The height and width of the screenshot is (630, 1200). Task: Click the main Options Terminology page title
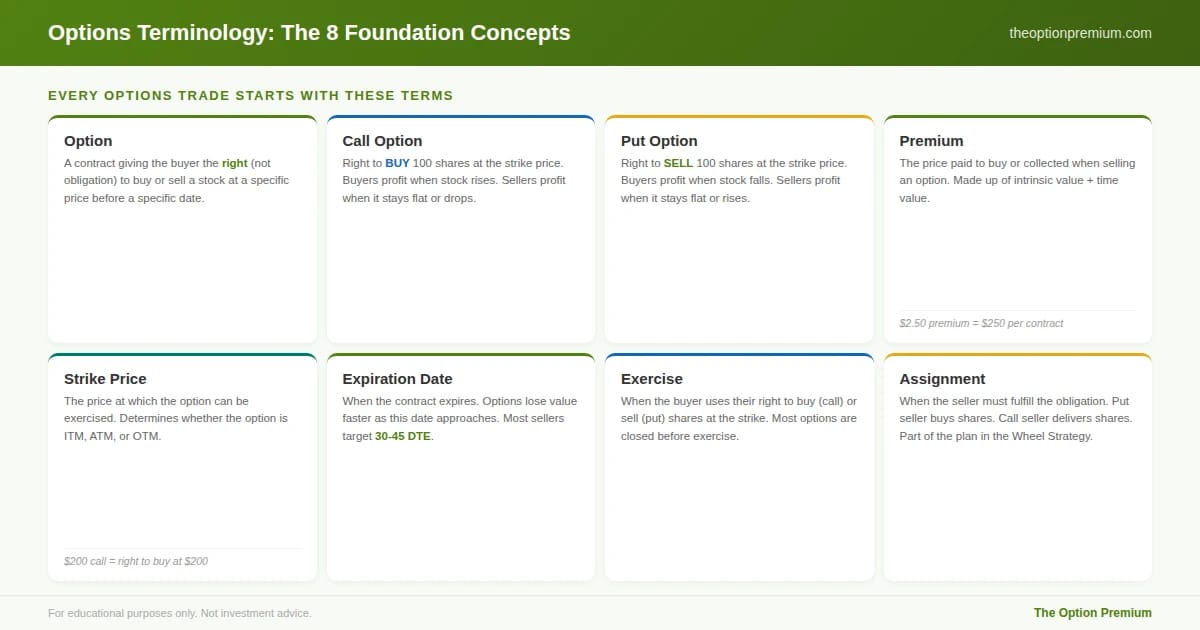coord(309,33)
